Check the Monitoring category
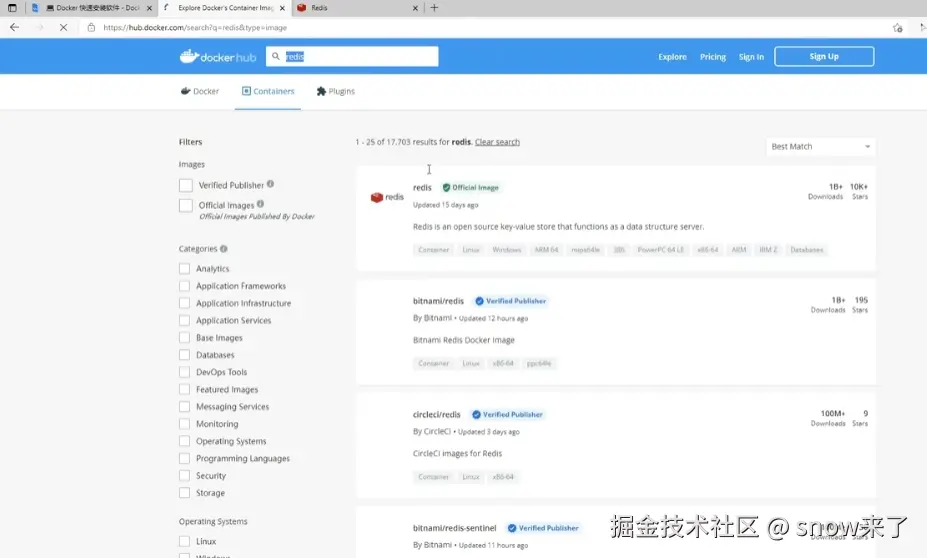This screenshot has width=927, height=558. (x=184, y=424)
